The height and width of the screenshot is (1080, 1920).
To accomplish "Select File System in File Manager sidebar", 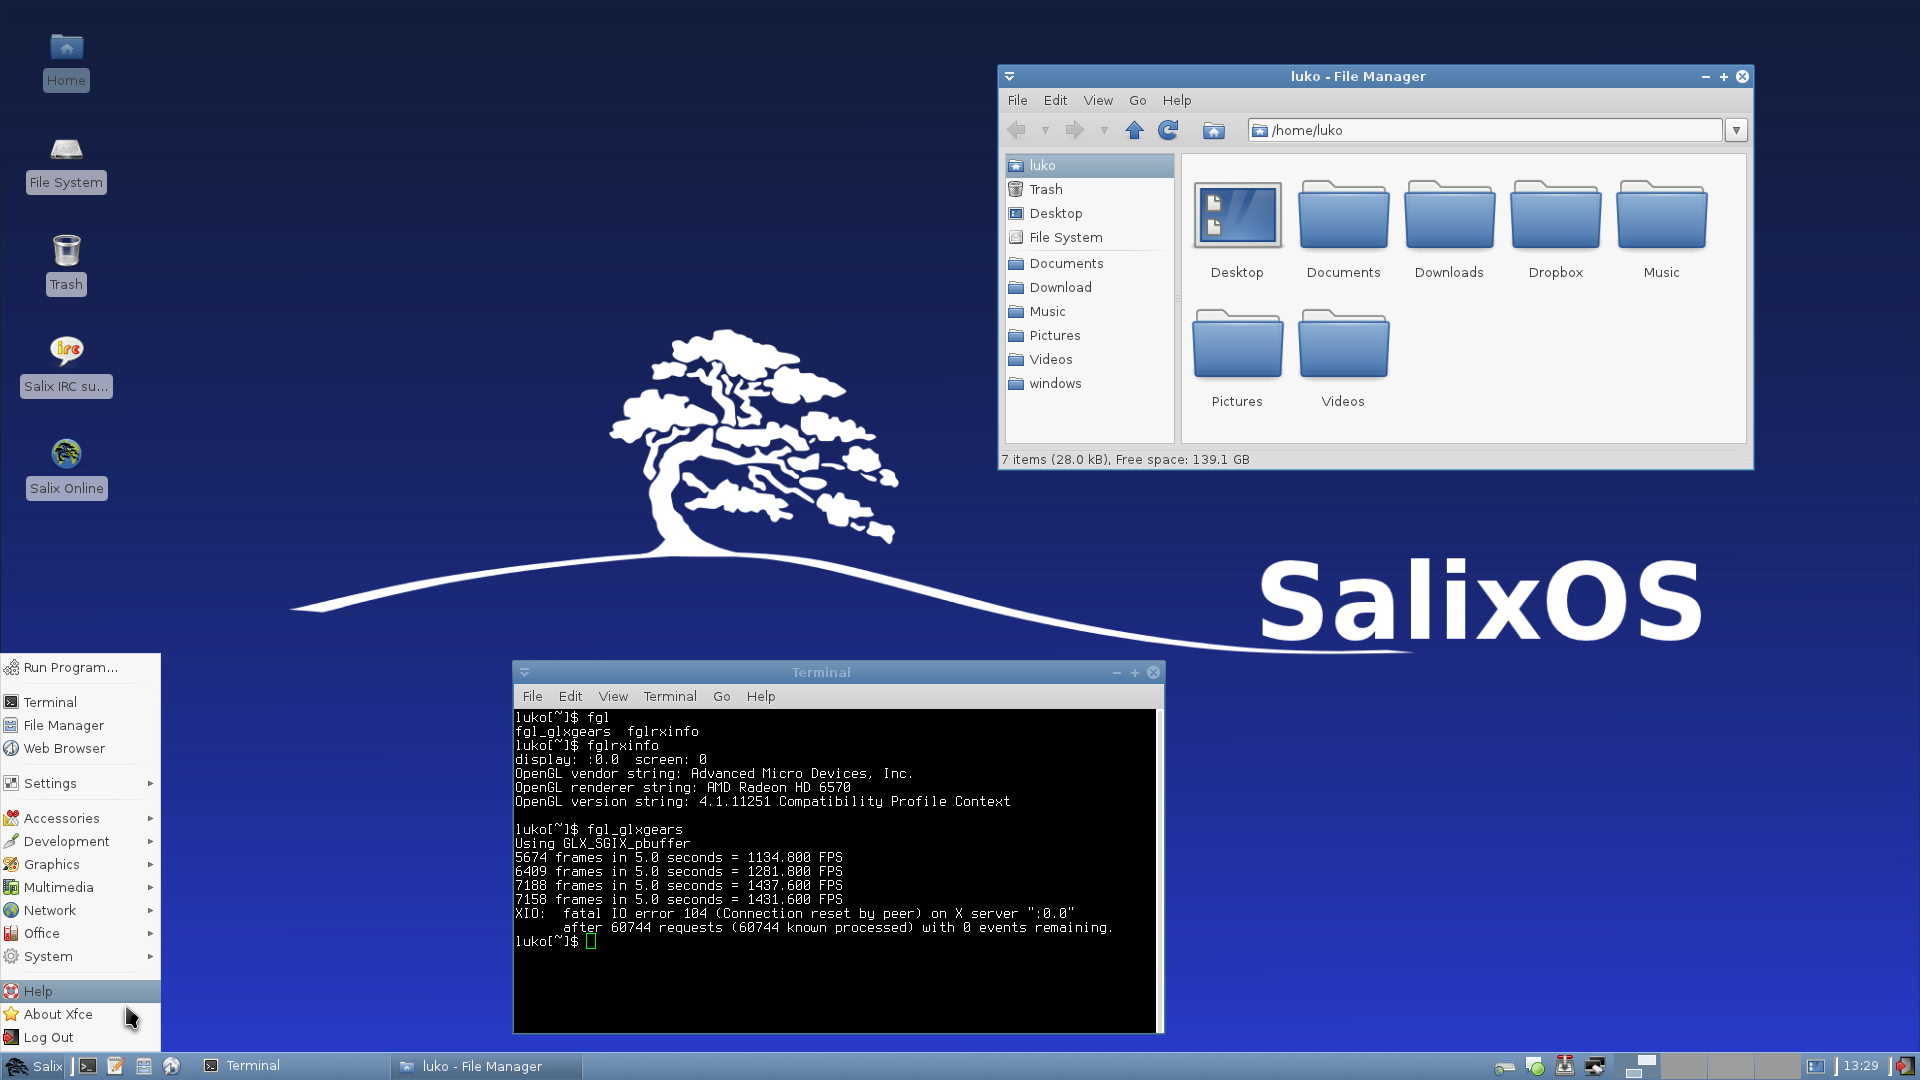I will pyautogui.click(x=1089, y=237).
